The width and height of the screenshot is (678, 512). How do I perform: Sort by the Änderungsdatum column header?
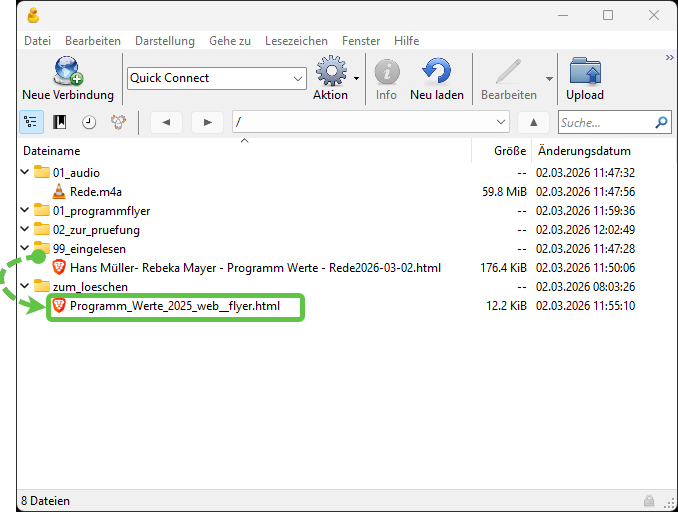tap(584, 151)
